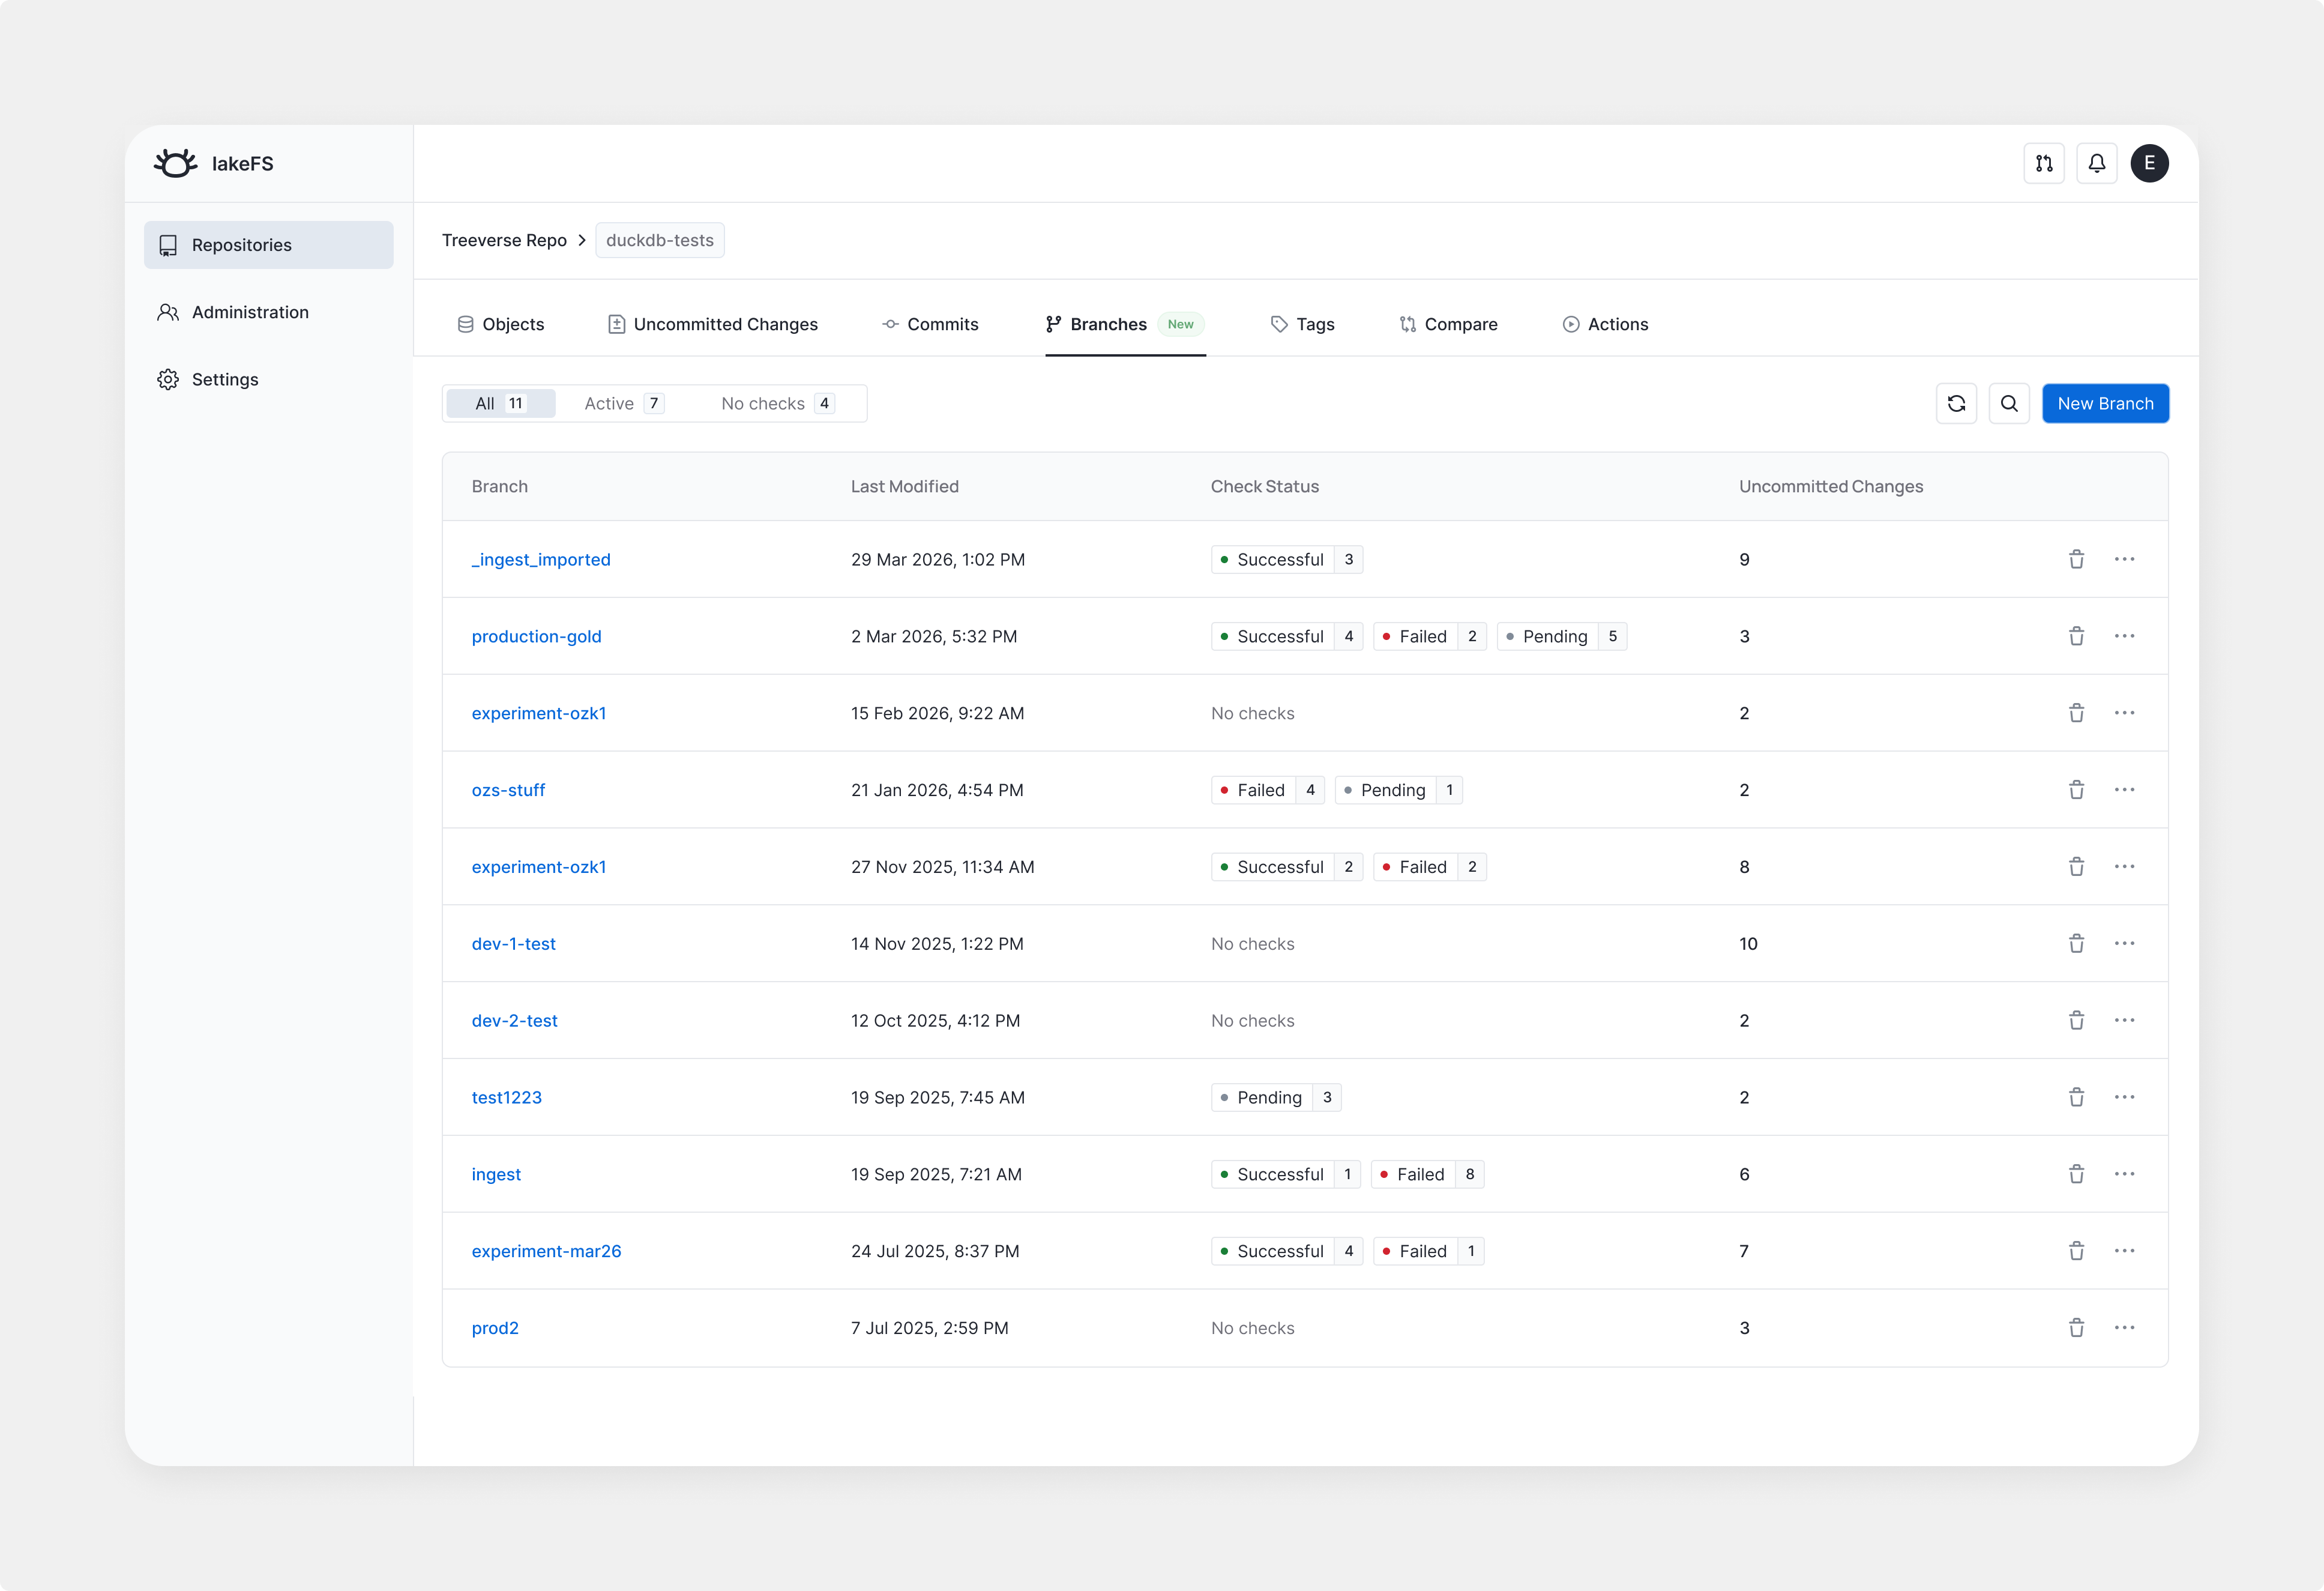
Task: Open the _ingest_imported branch
Action: point(541,560)
